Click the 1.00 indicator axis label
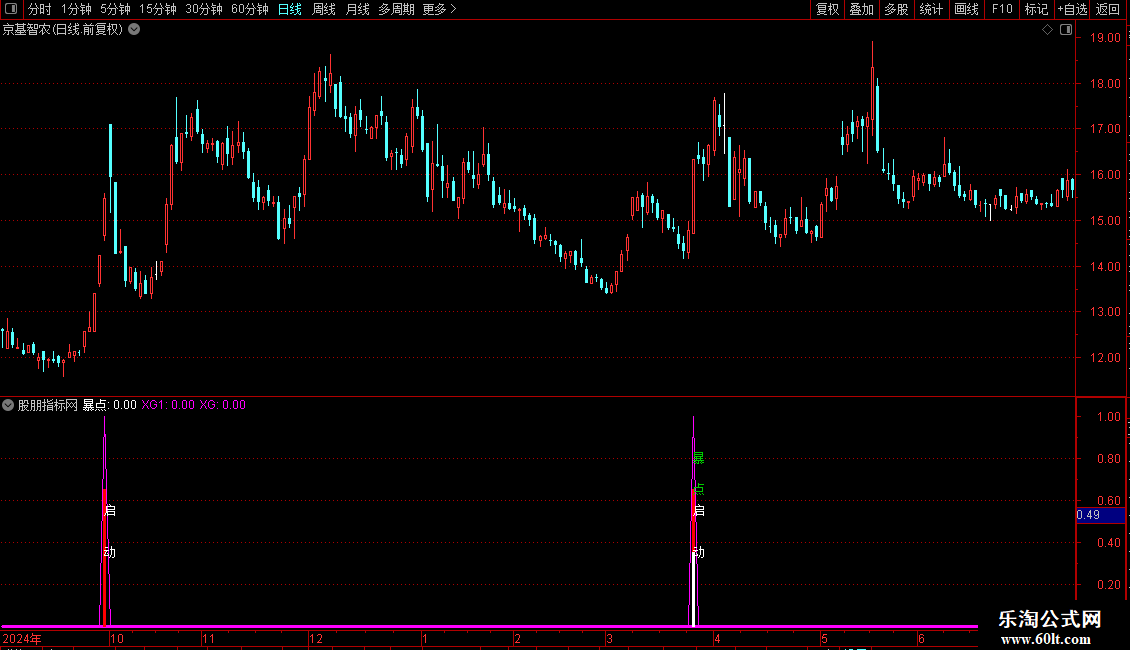The image size is (1130, 650). coord(1108,417)
